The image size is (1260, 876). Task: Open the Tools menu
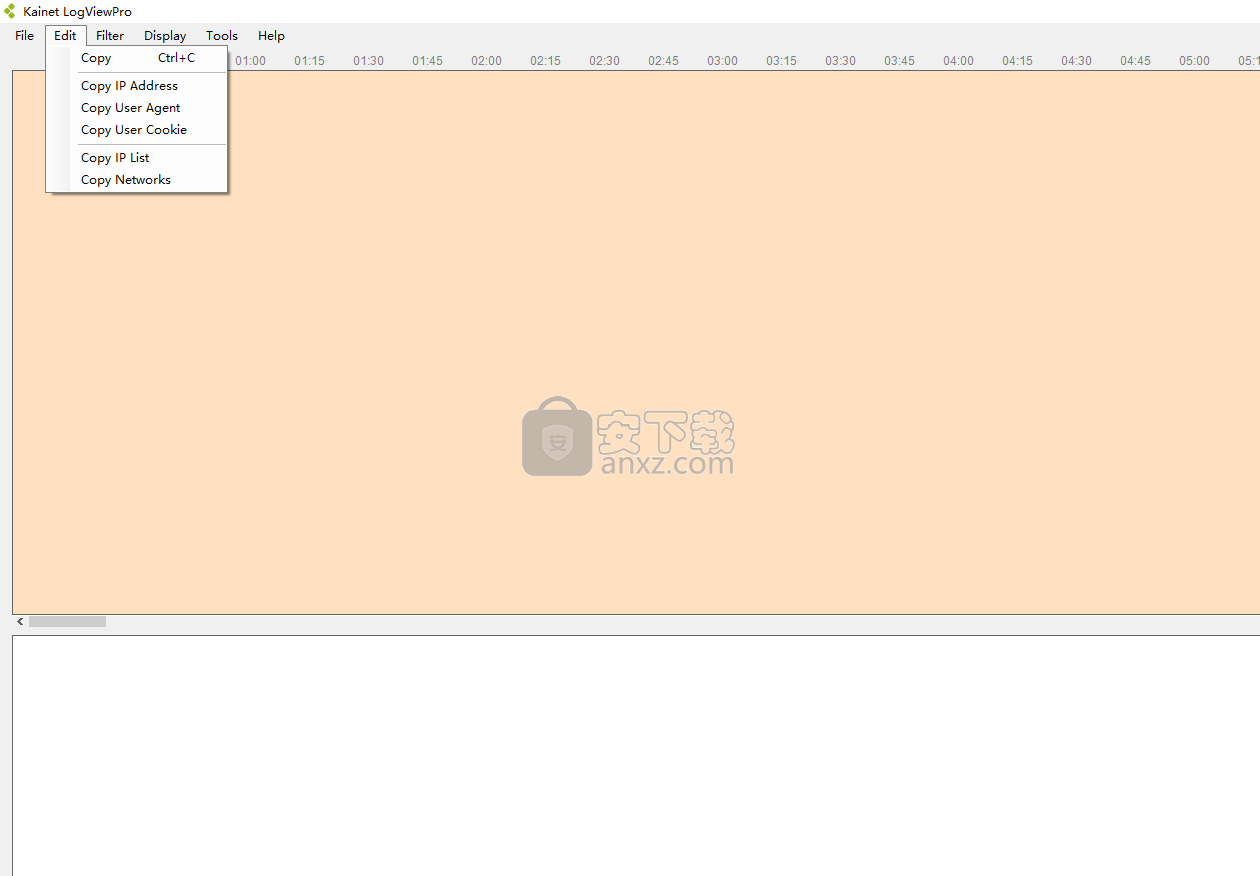pos(222,35)
